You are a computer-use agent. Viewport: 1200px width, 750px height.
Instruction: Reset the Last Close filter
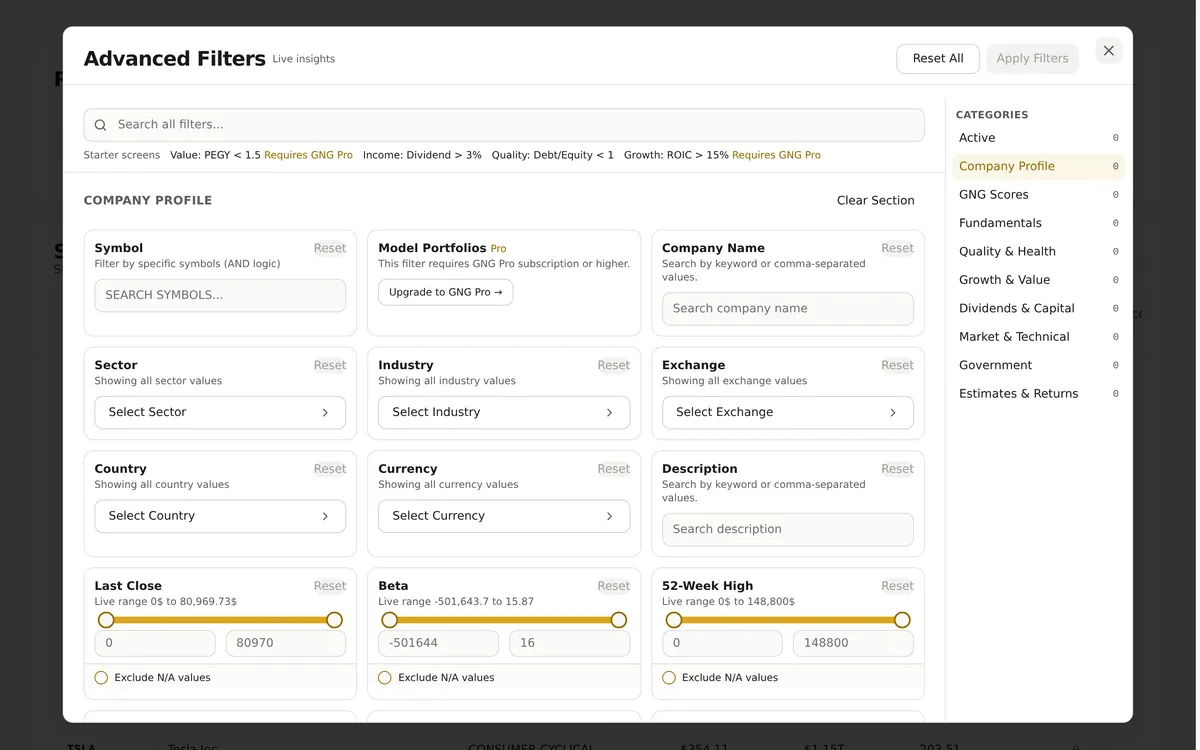tap(330, 587)
